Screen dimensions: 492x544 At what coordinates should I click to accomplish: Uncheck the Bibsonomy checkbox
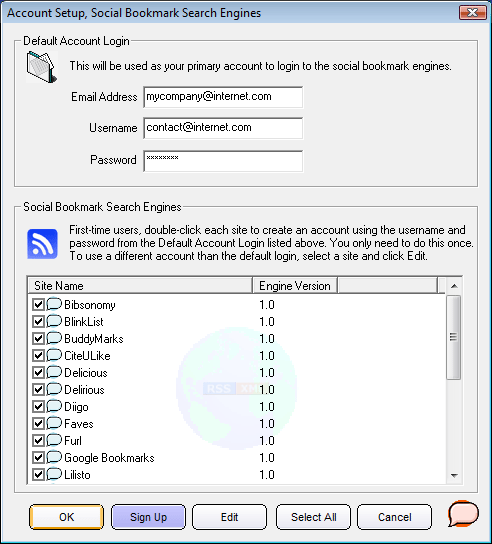(38, 304)
